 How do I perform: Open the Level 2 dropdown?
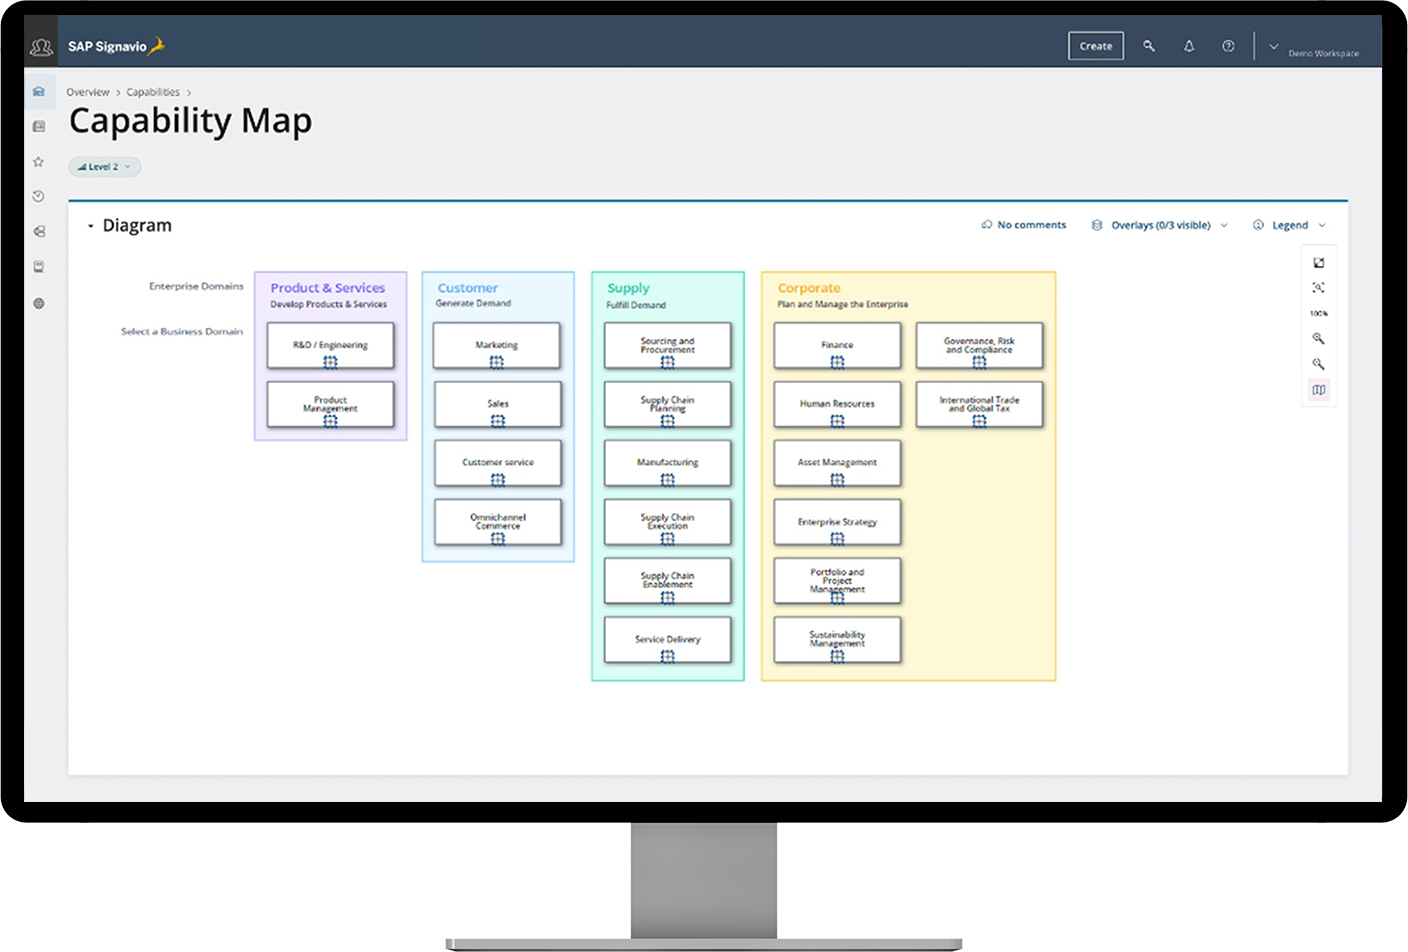[104, 166]
